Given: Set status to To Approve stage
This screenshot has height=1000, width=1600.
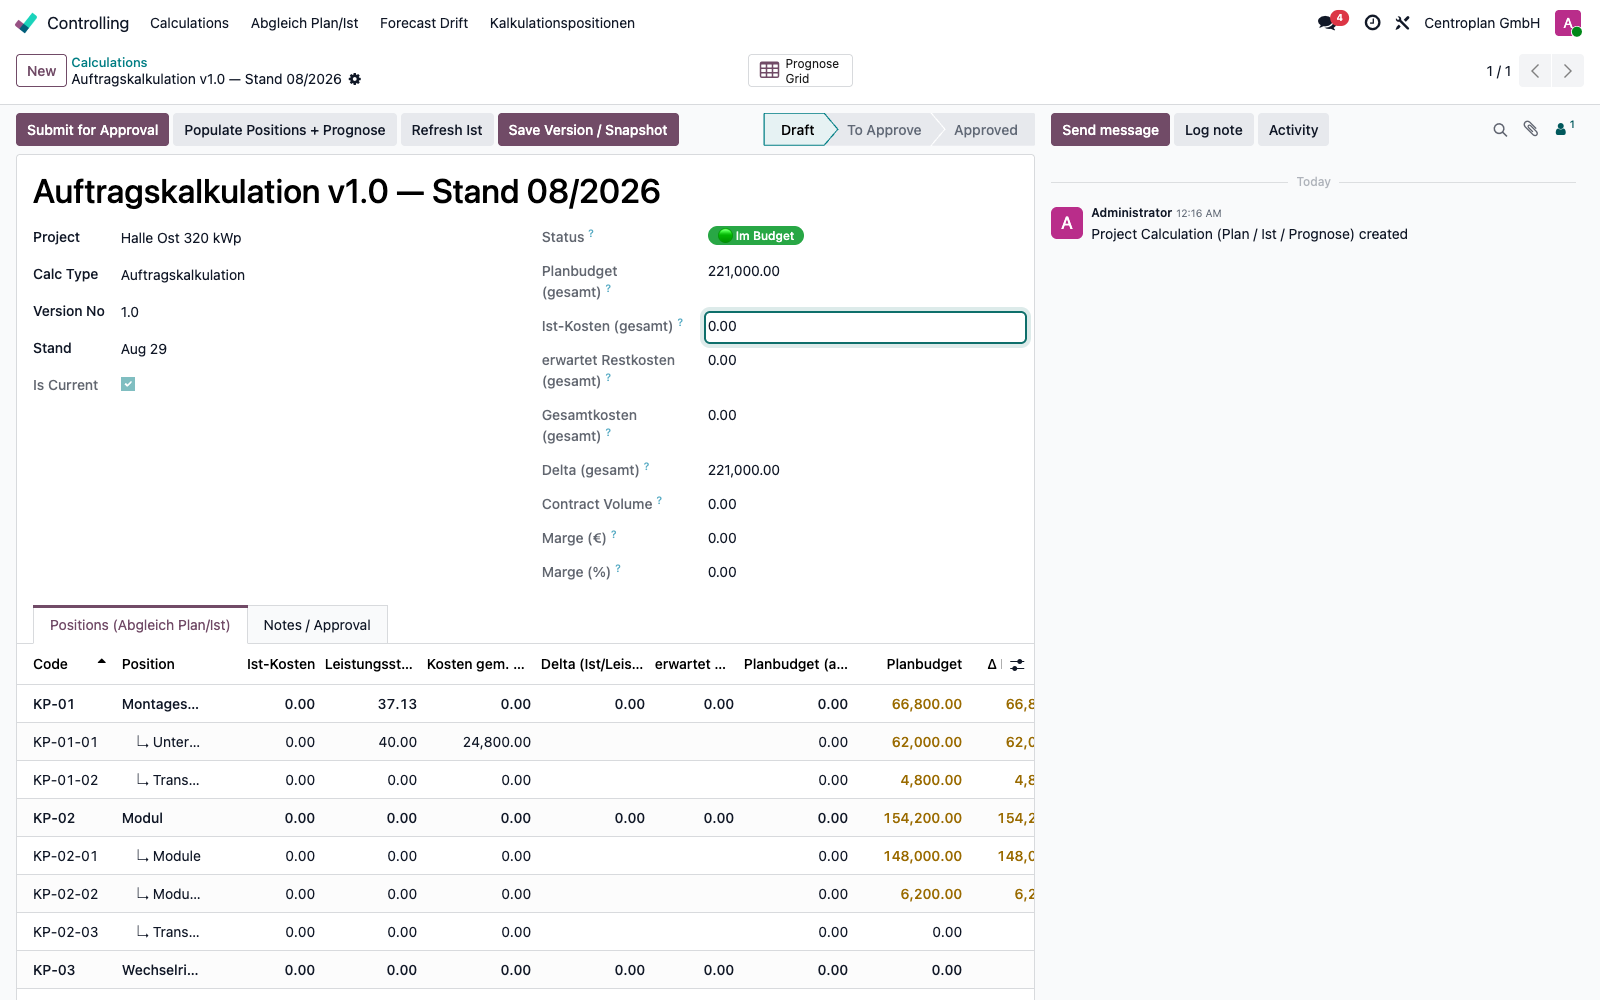Looking at the screenshot, I should point(884,130).
